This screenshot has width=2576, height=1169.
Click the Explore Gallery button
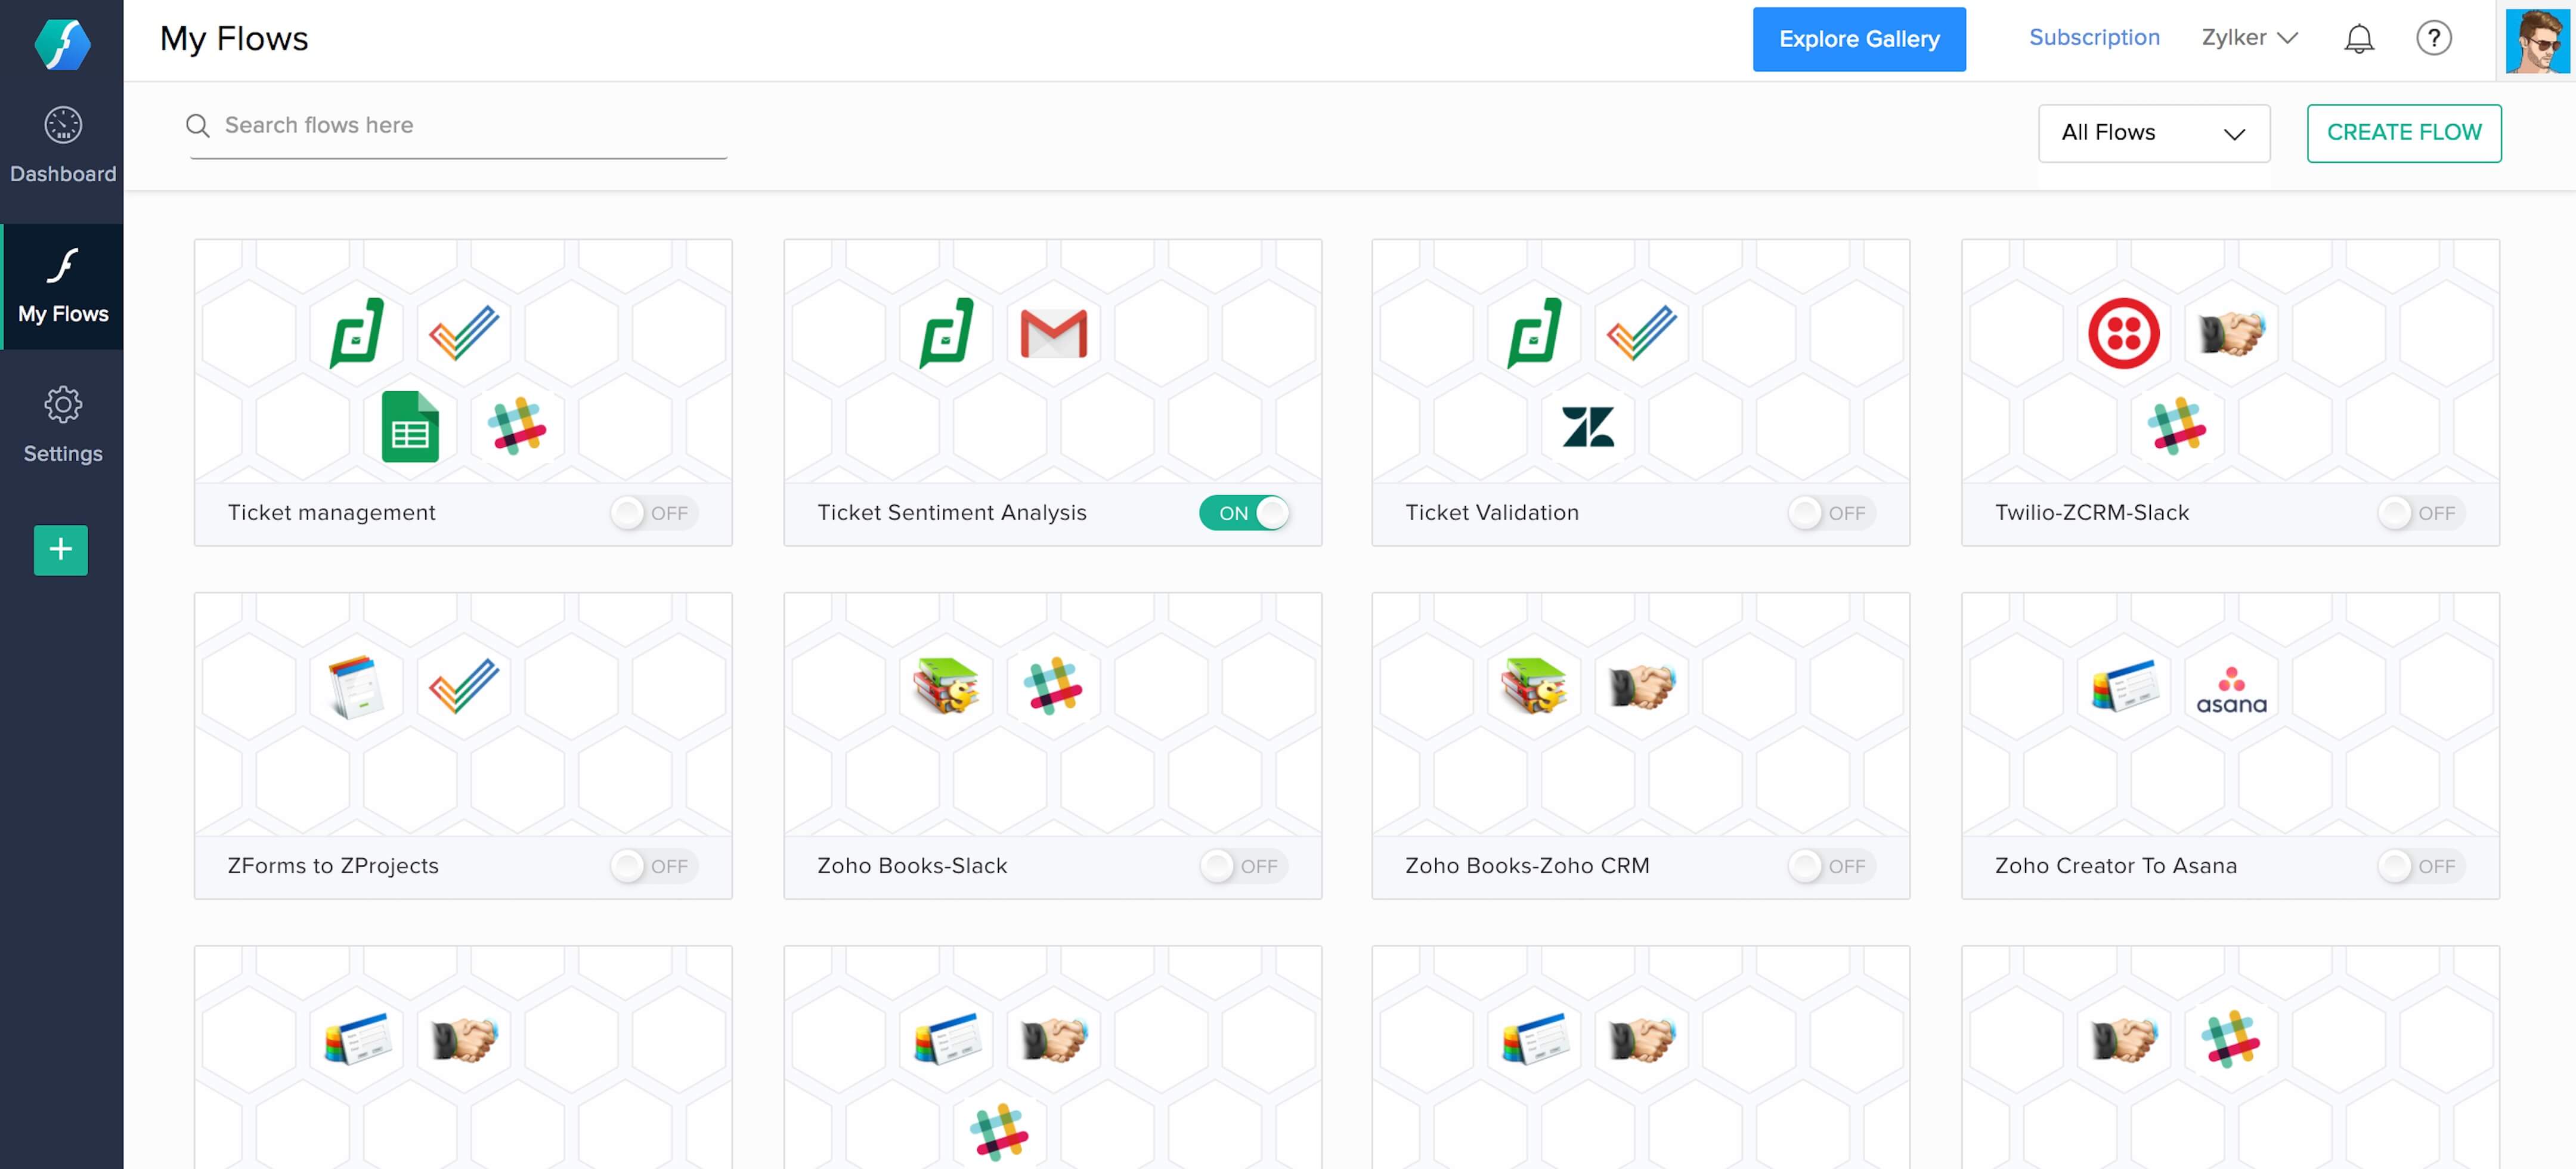pyautogui.click(x=1859, y=39)
